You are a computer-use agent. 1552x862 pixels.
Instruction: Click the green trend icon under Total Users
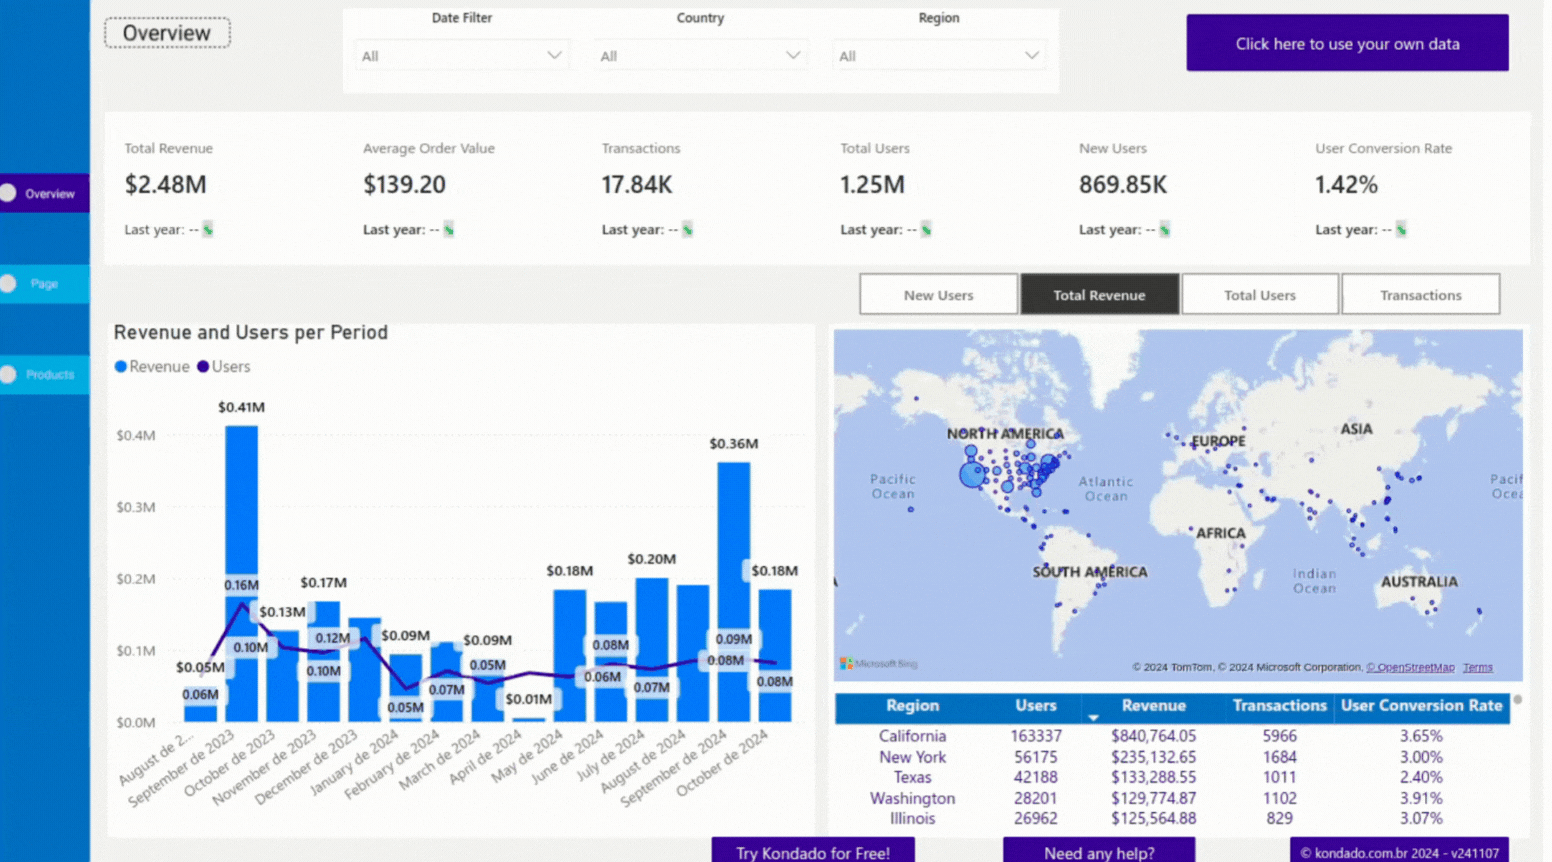point(924,229)
